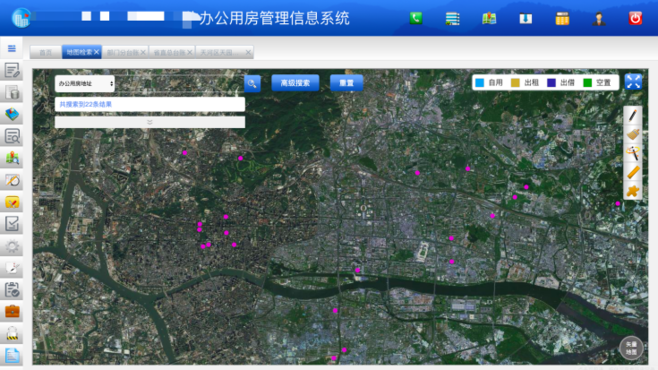
Task: Switch the basemap using 矢量地图 round button
Action: 631,348
